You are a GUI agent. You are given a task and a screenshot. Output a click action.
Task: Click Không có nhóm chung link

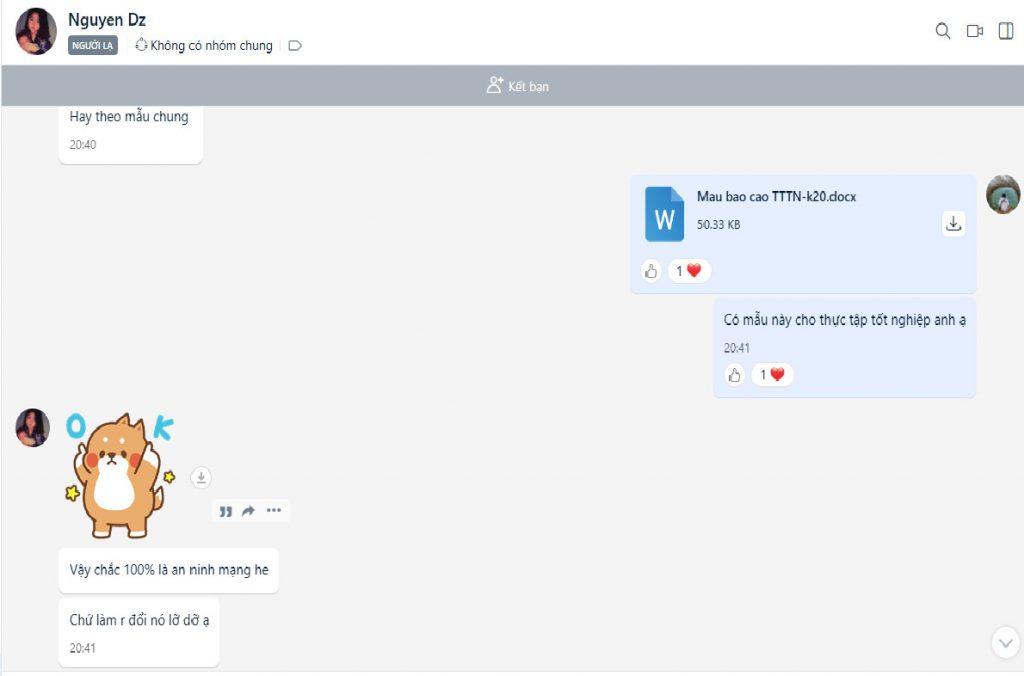click(x=205, y=45)
